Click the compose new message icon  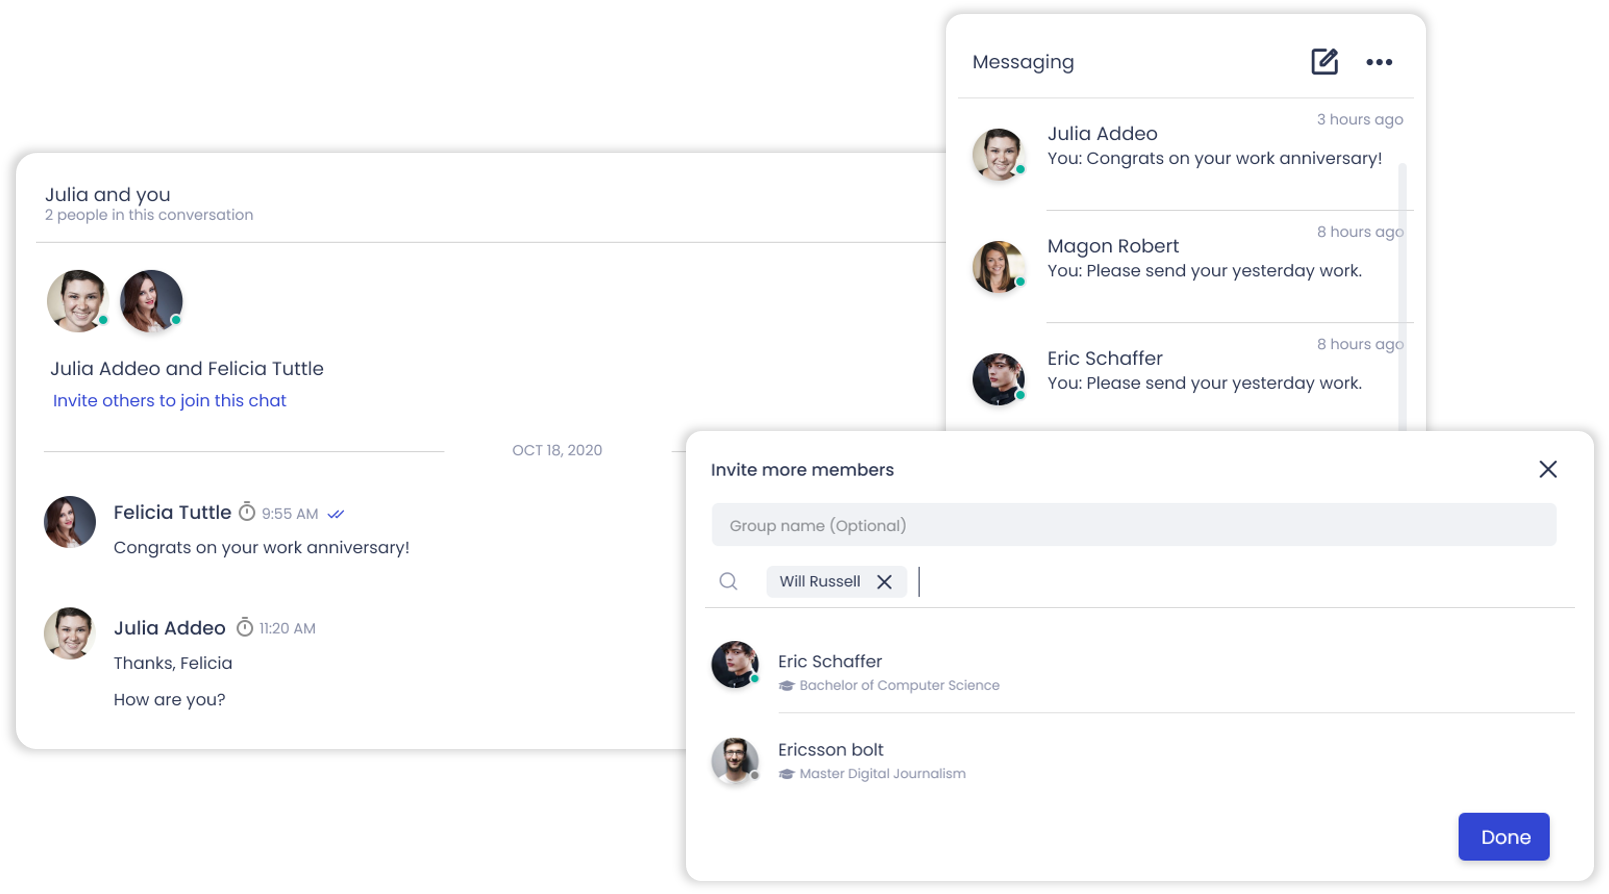[1324, 61]
